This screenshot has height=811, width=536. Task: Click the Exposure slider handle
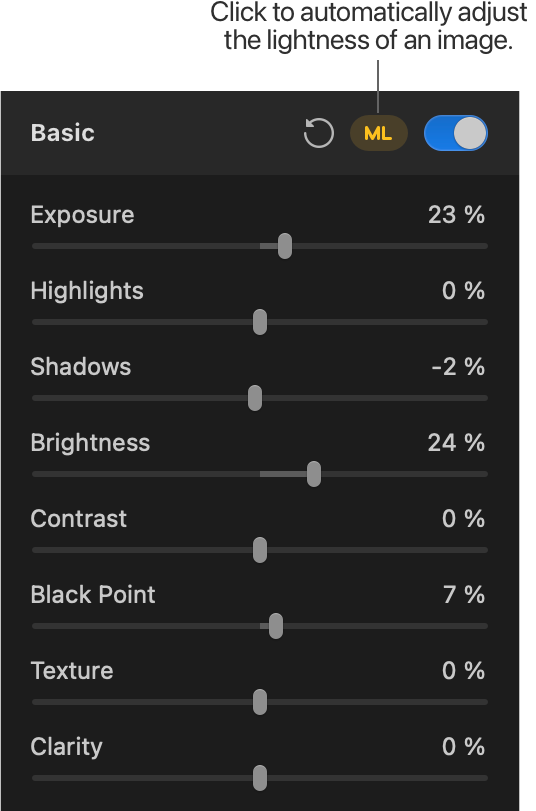[285, 246]
